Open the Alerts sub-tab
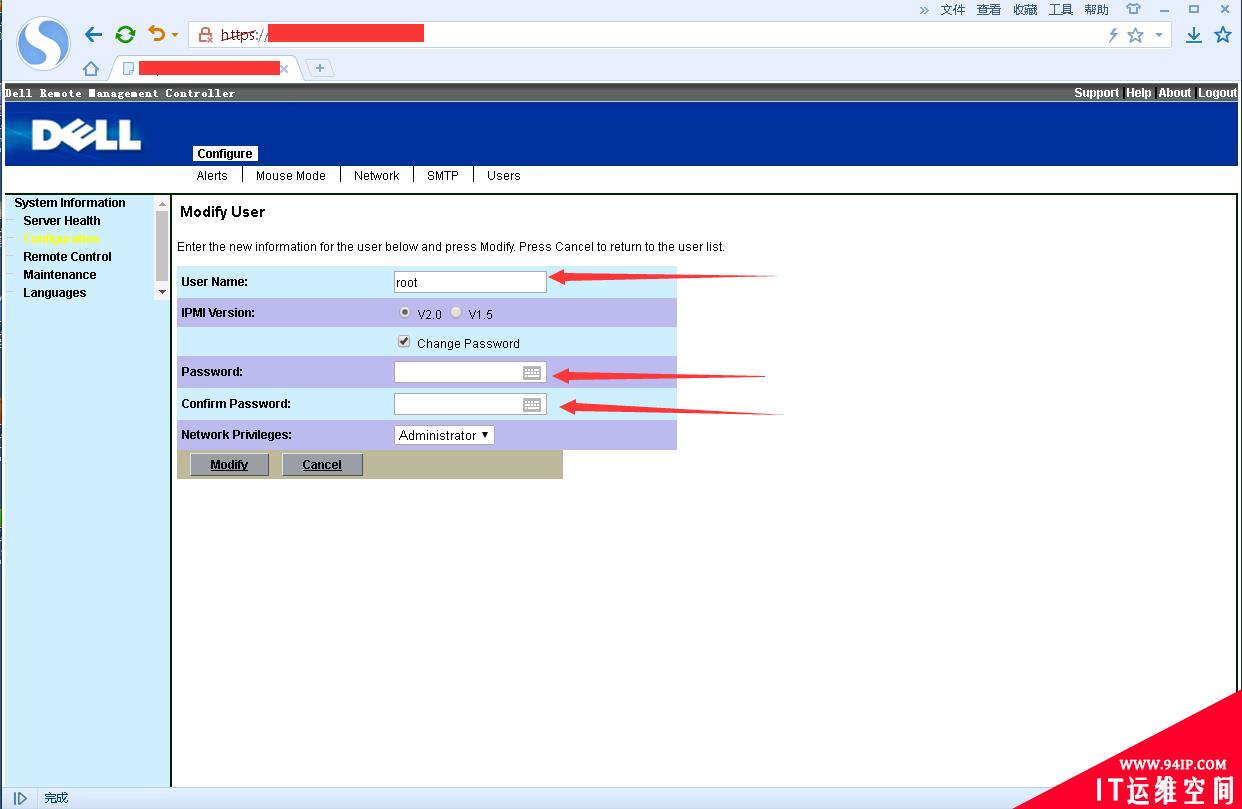 212,176
